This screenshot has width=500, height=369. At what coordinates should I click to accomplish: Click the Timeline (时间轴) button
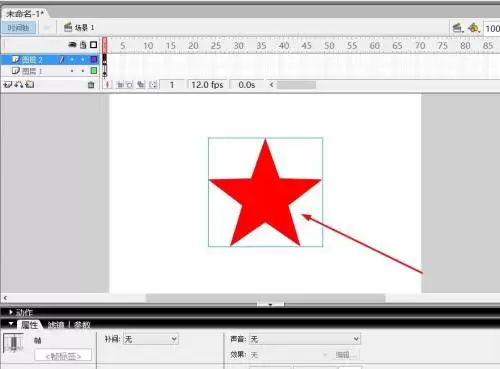19,28
